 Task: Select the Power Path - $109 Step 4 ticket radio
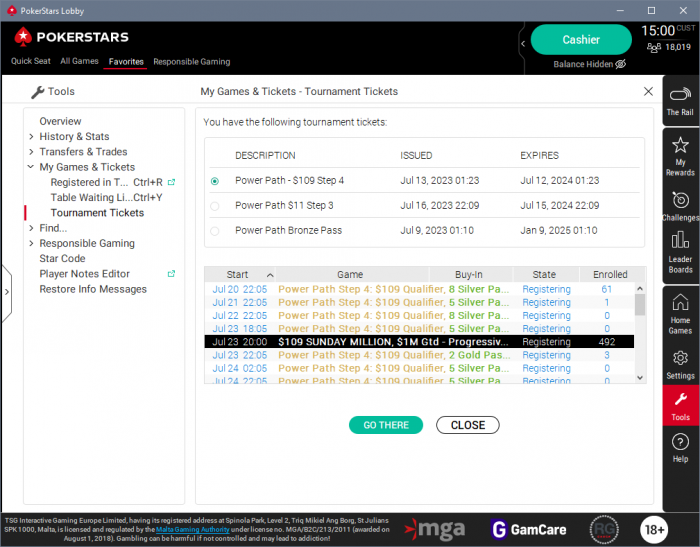215,181
